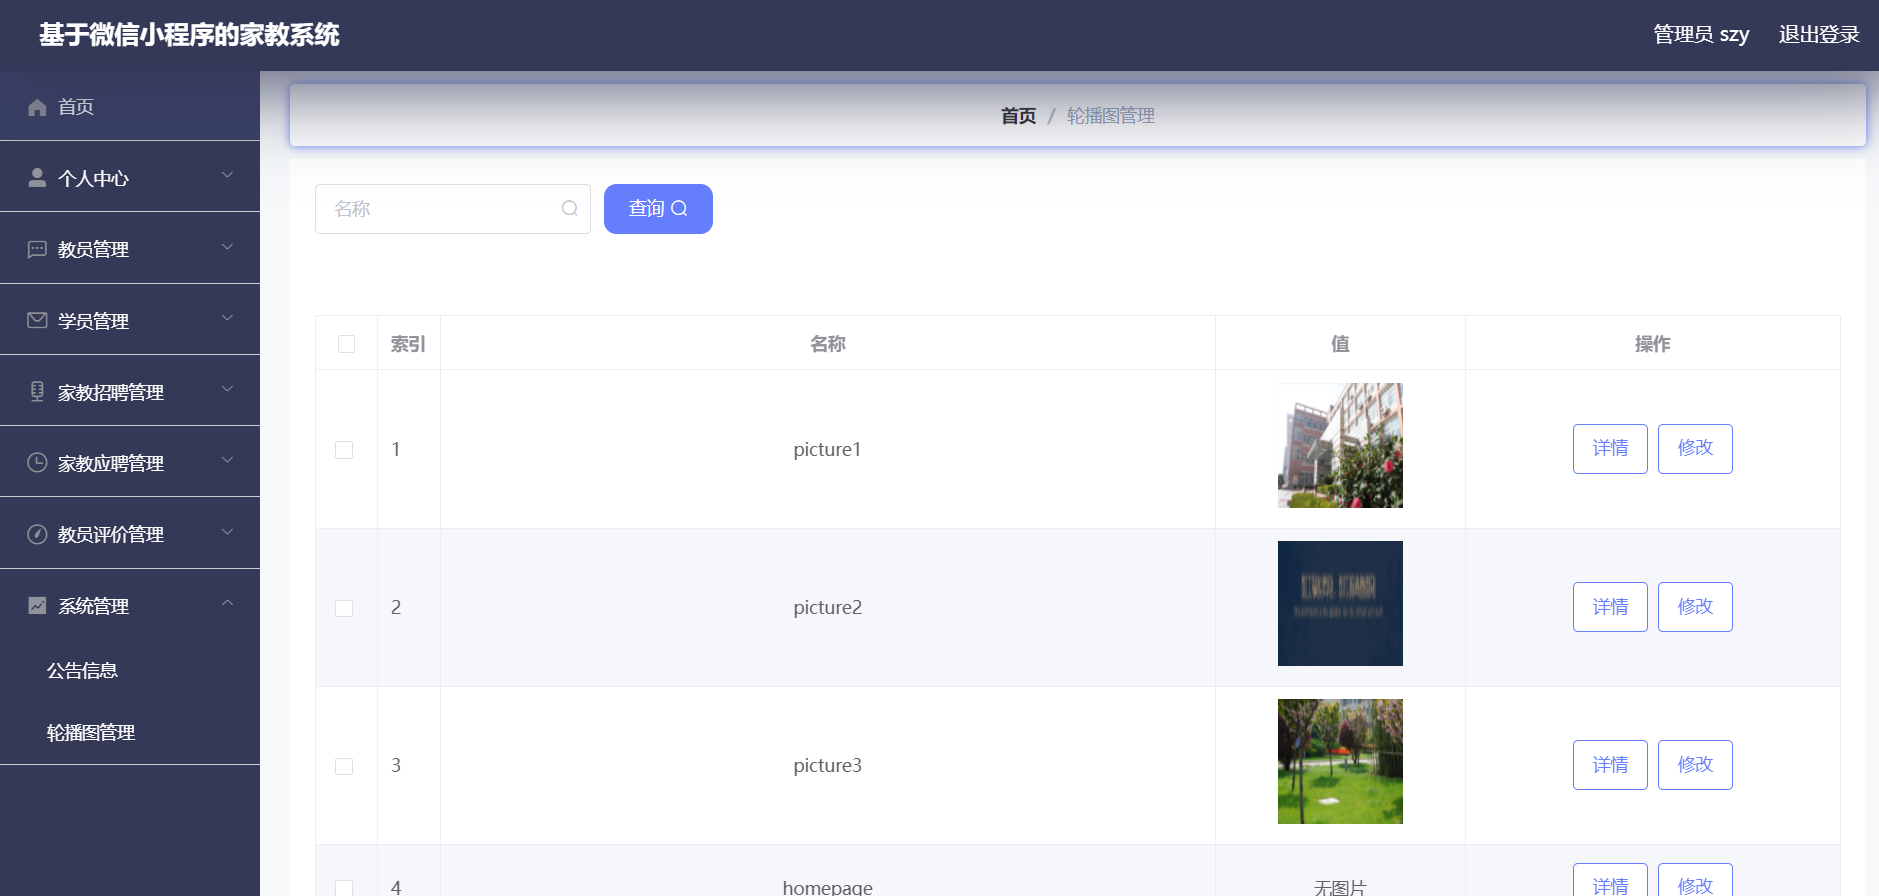The image size is (1879, 896).
Task: Click 详情 for picture1
Action: click(x=1610, y=449)
